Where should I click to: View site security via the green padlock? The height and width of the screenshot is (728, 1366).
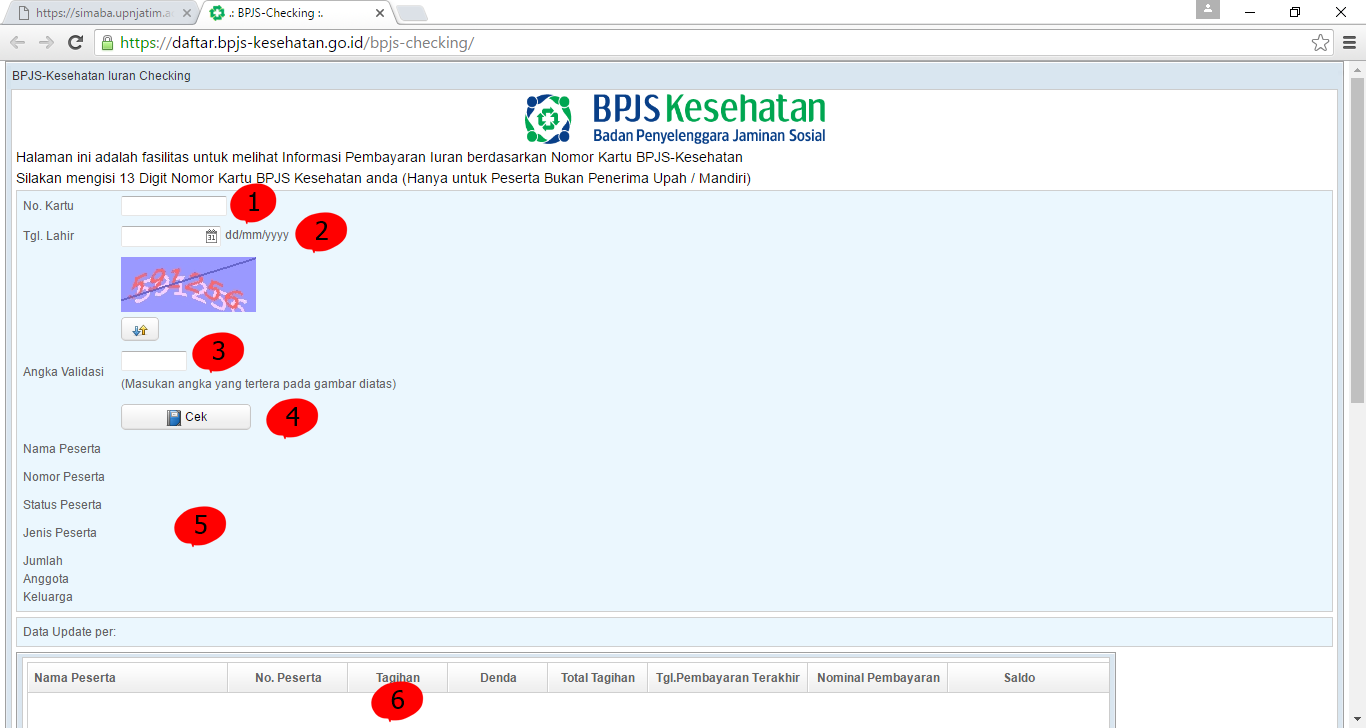[107, 42]
